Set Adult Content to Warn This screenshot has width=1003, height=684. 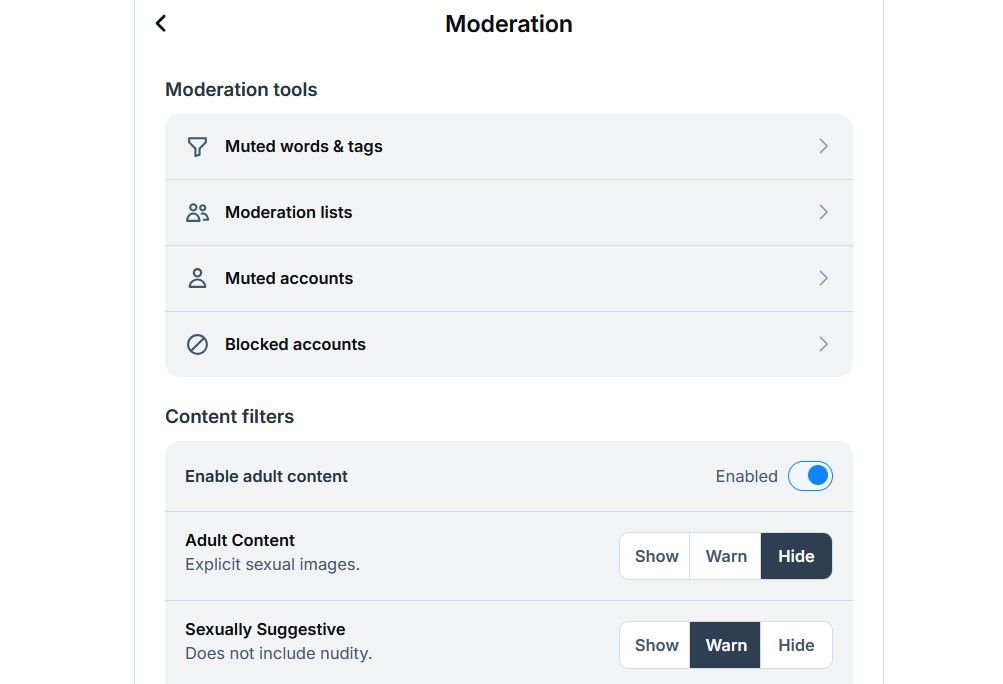pyautogui.click(x=726, y=556)
